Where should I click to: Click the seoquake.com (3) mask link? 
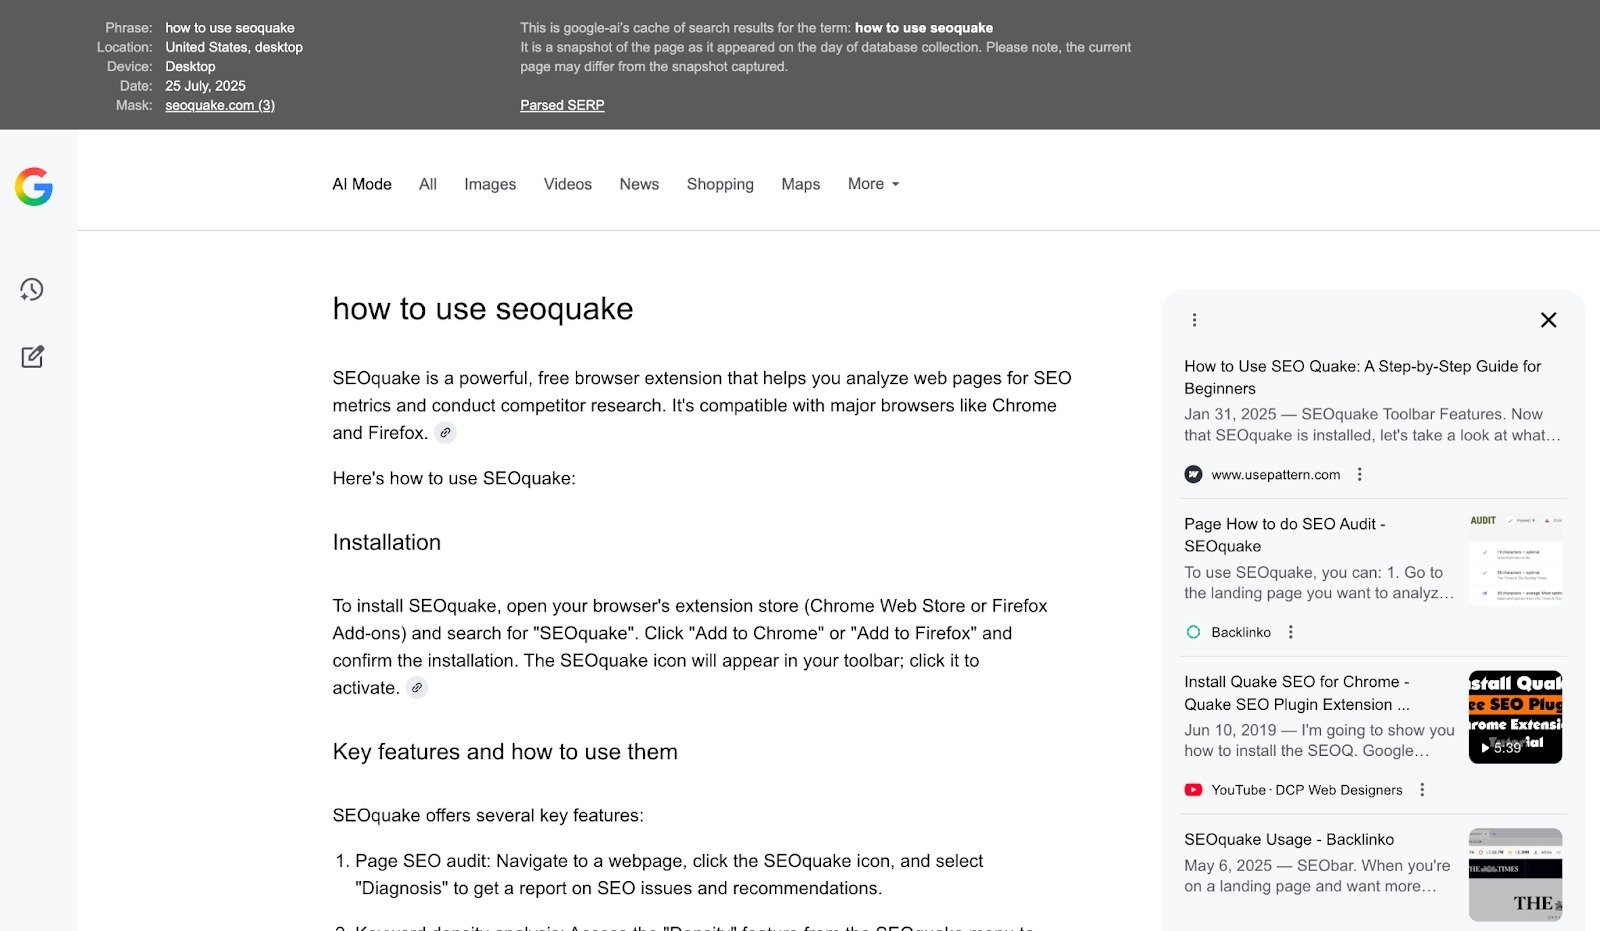tap(220, 105)
